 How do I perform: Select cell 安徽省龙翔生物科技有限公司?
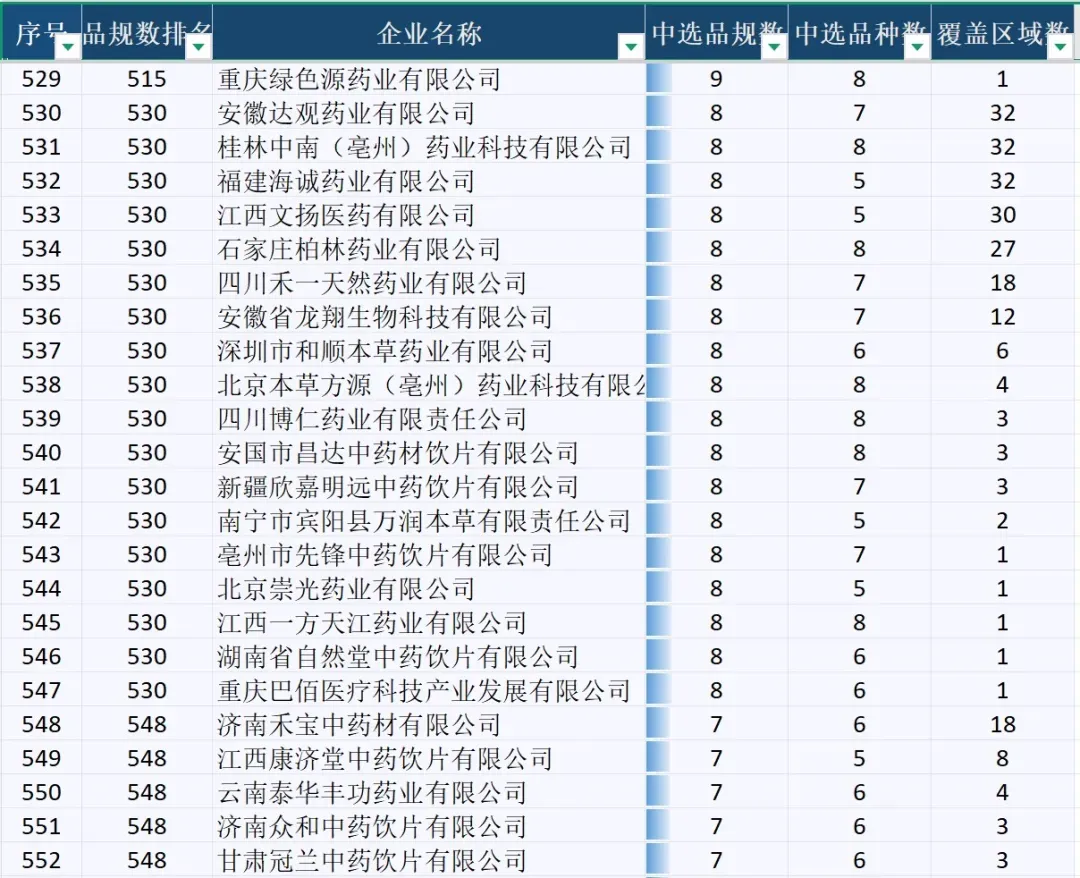[428, 316]
